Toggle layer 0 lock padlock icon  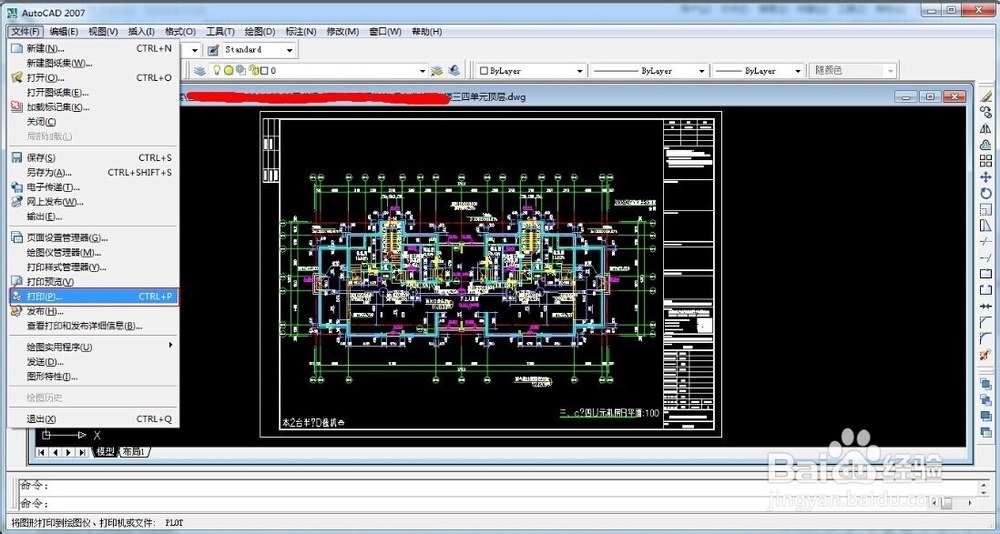click(x=253, y=71)
